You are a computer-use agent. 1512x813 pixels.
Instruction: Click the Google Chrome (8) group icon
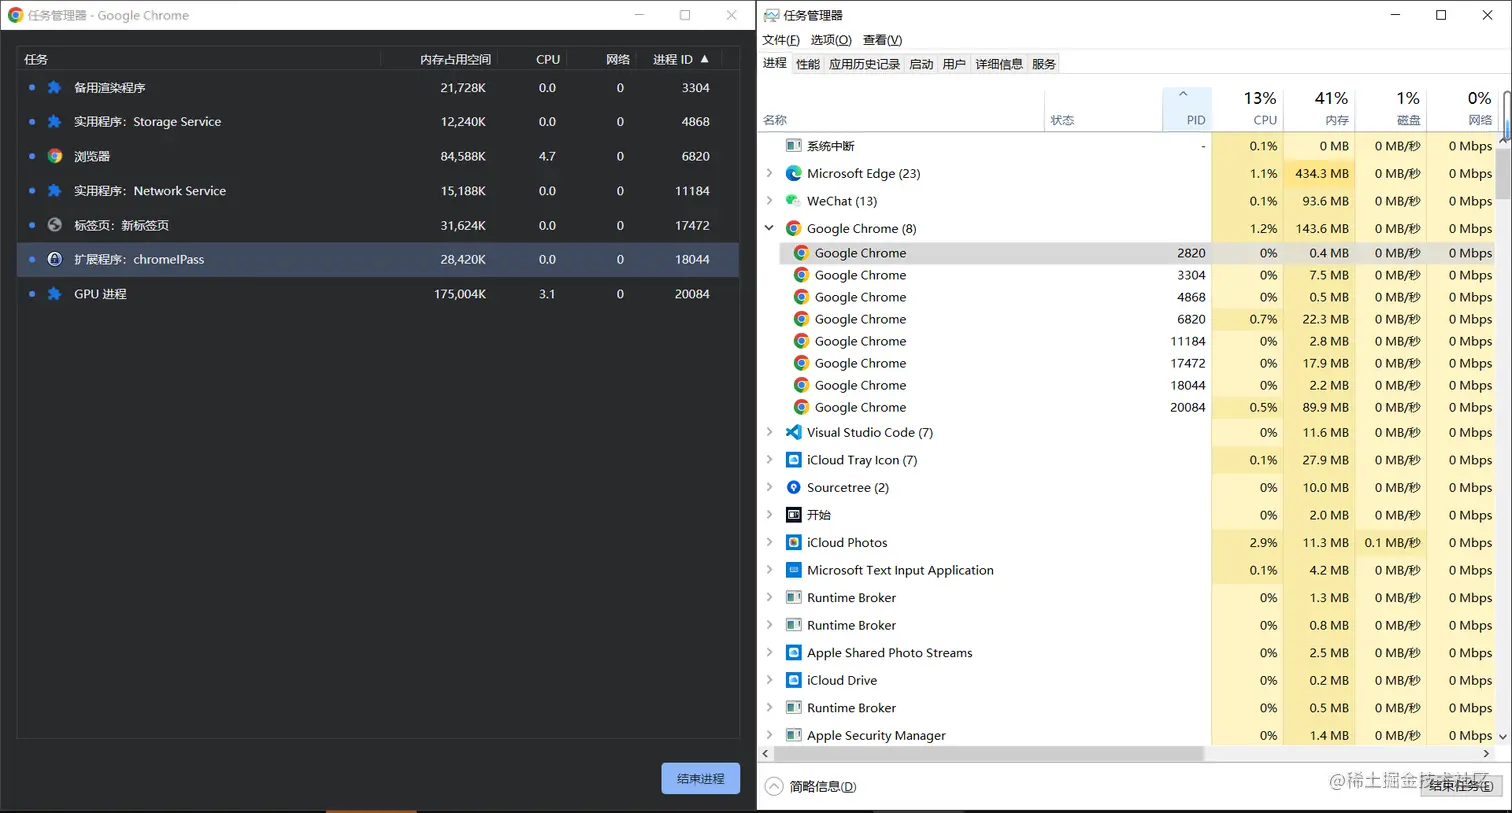[x=793, y=228]
